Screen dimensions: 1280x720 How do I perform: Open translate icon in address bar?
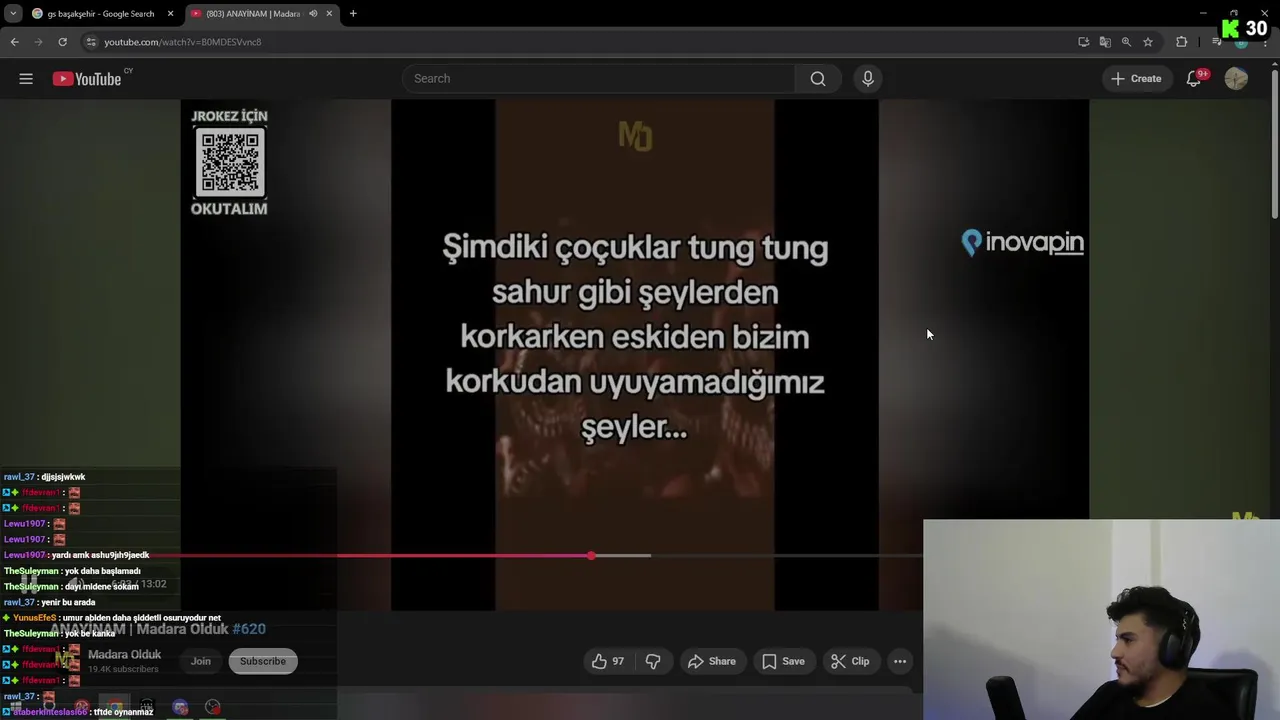pos(1105,42)
